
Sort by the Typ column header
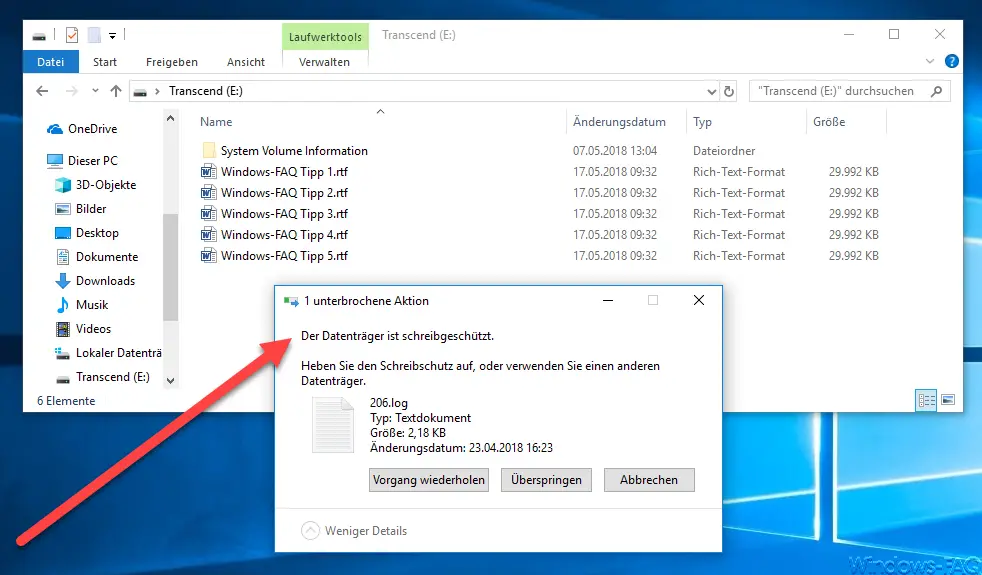click(x=702, y=122)
